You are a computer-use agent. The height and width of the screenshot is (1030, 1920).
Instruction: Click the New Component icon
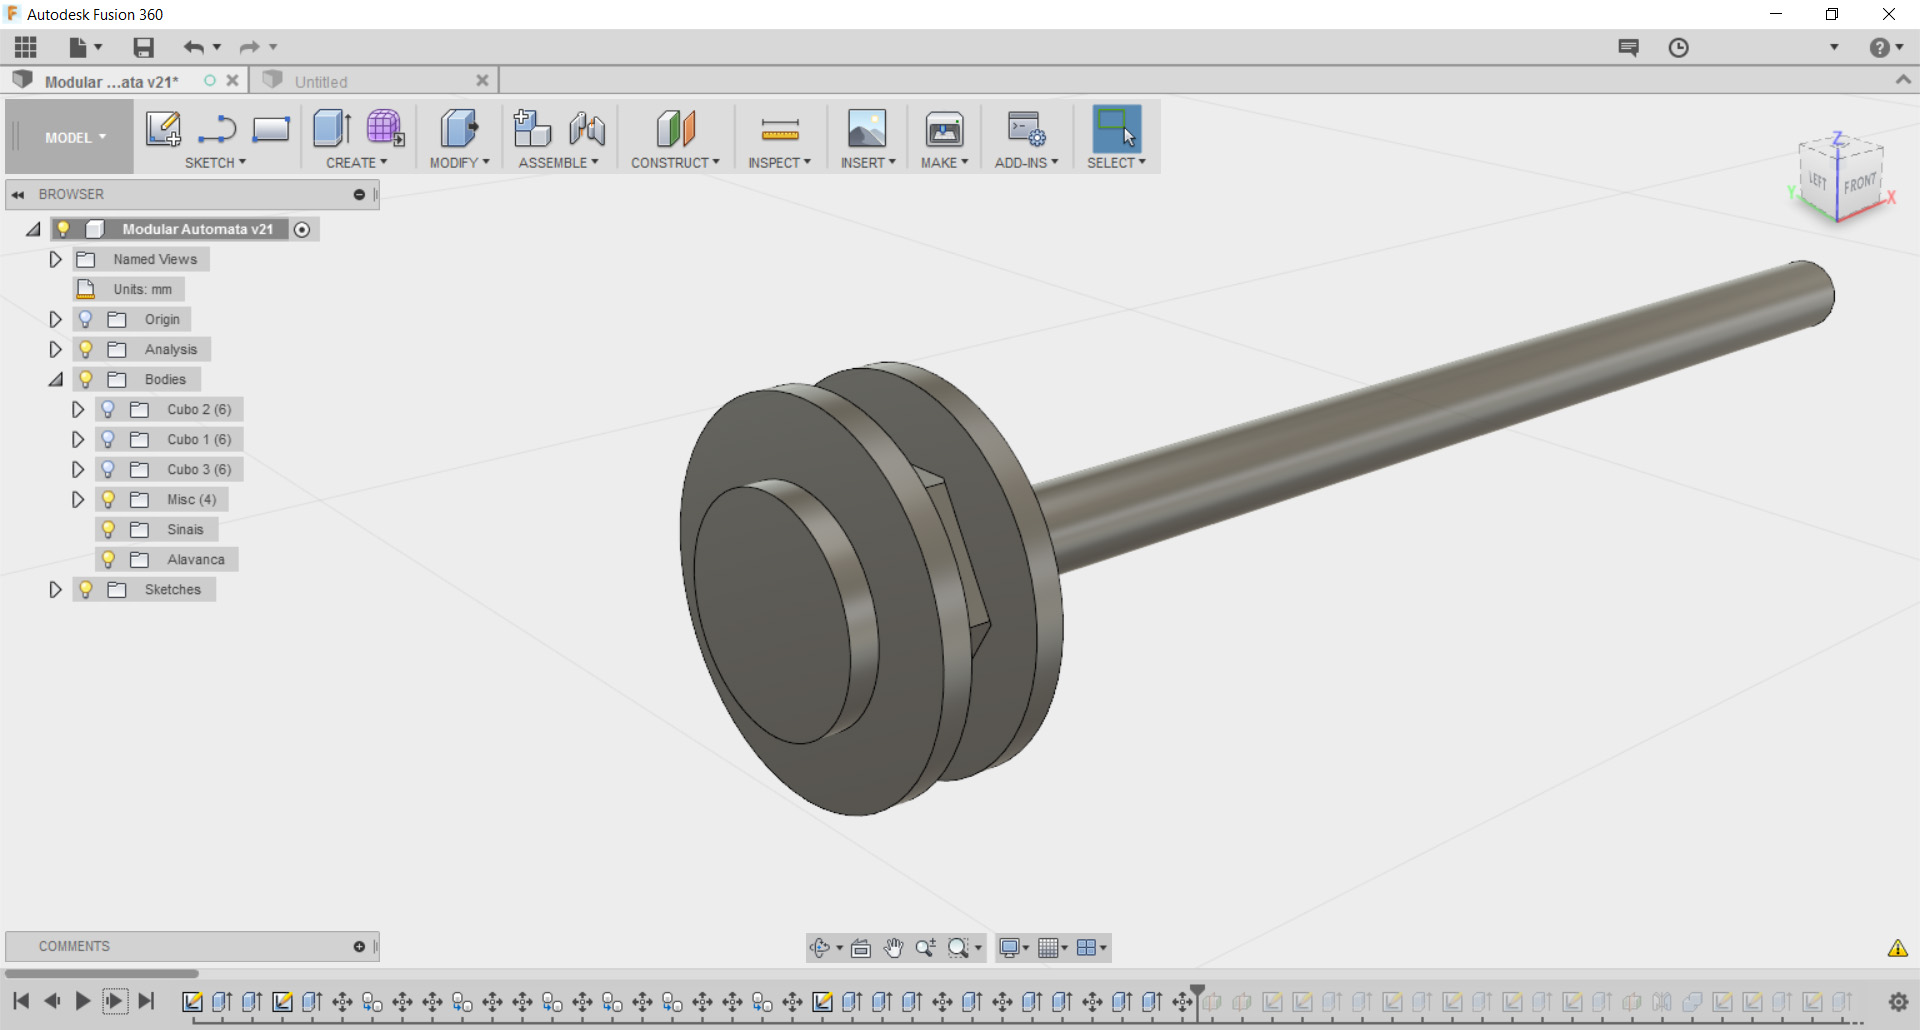(x=532, y=129)
